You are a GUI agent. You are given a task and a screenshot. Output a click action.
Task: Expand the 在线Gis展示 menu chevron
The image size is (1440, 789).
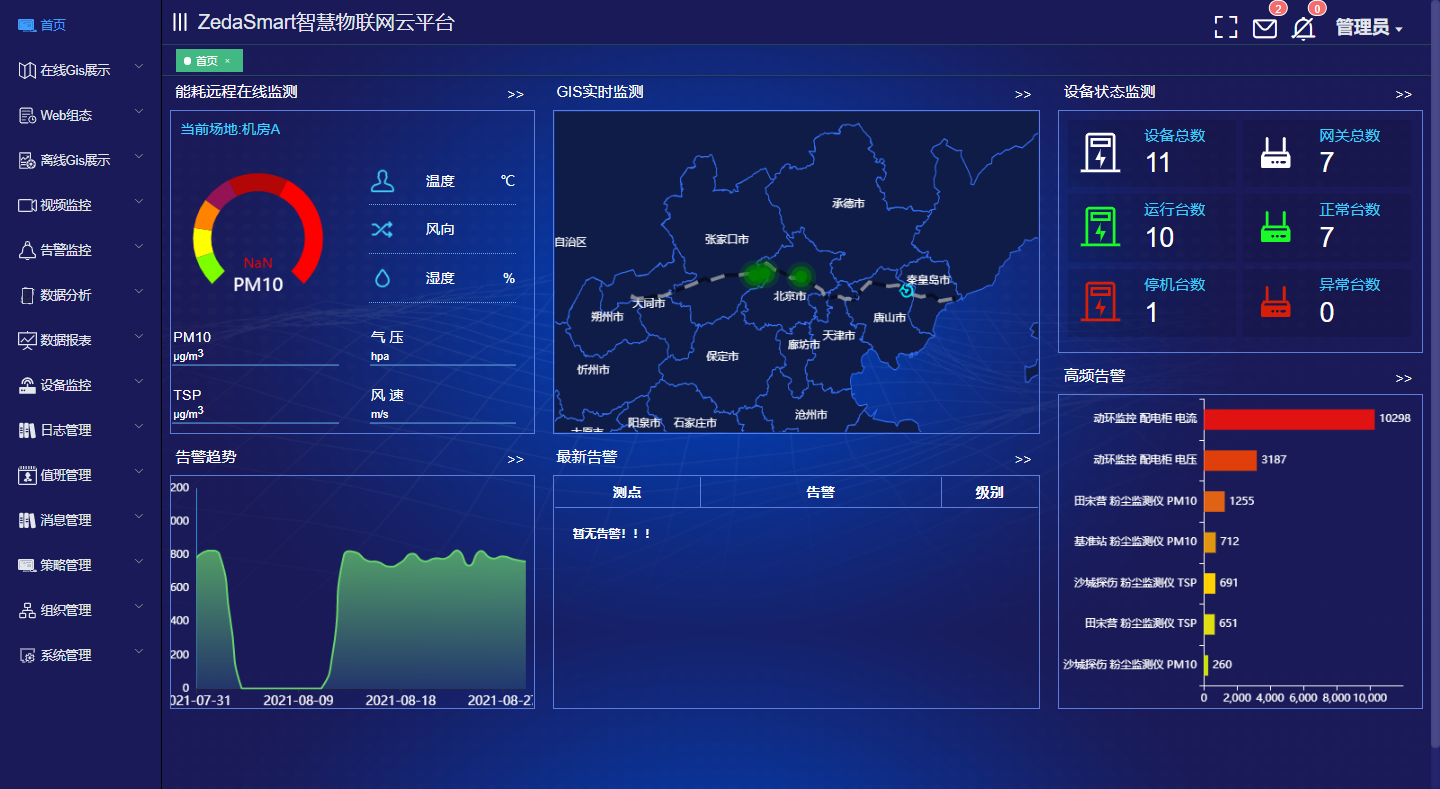(139, 68)
